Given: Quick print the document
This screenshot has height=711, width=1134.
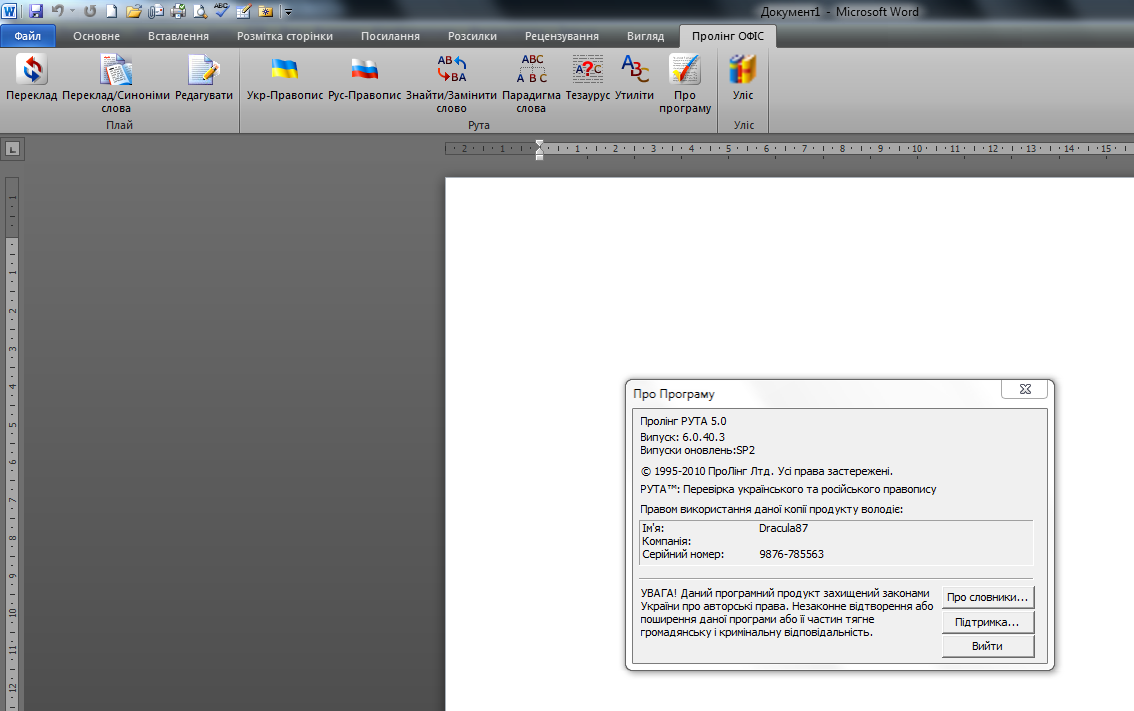Looking at the screenshot, I should 178,11.
